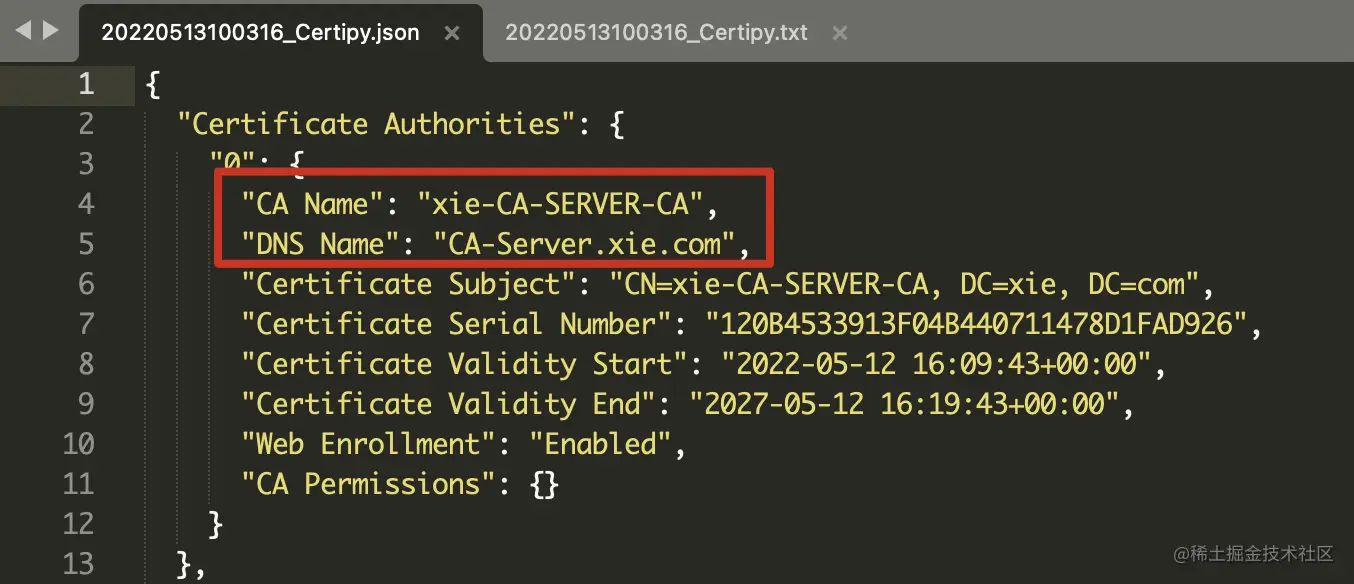Click the "CA Permissions" key
Viewport: 1354px width, 584px height.
tap(369, 484)
